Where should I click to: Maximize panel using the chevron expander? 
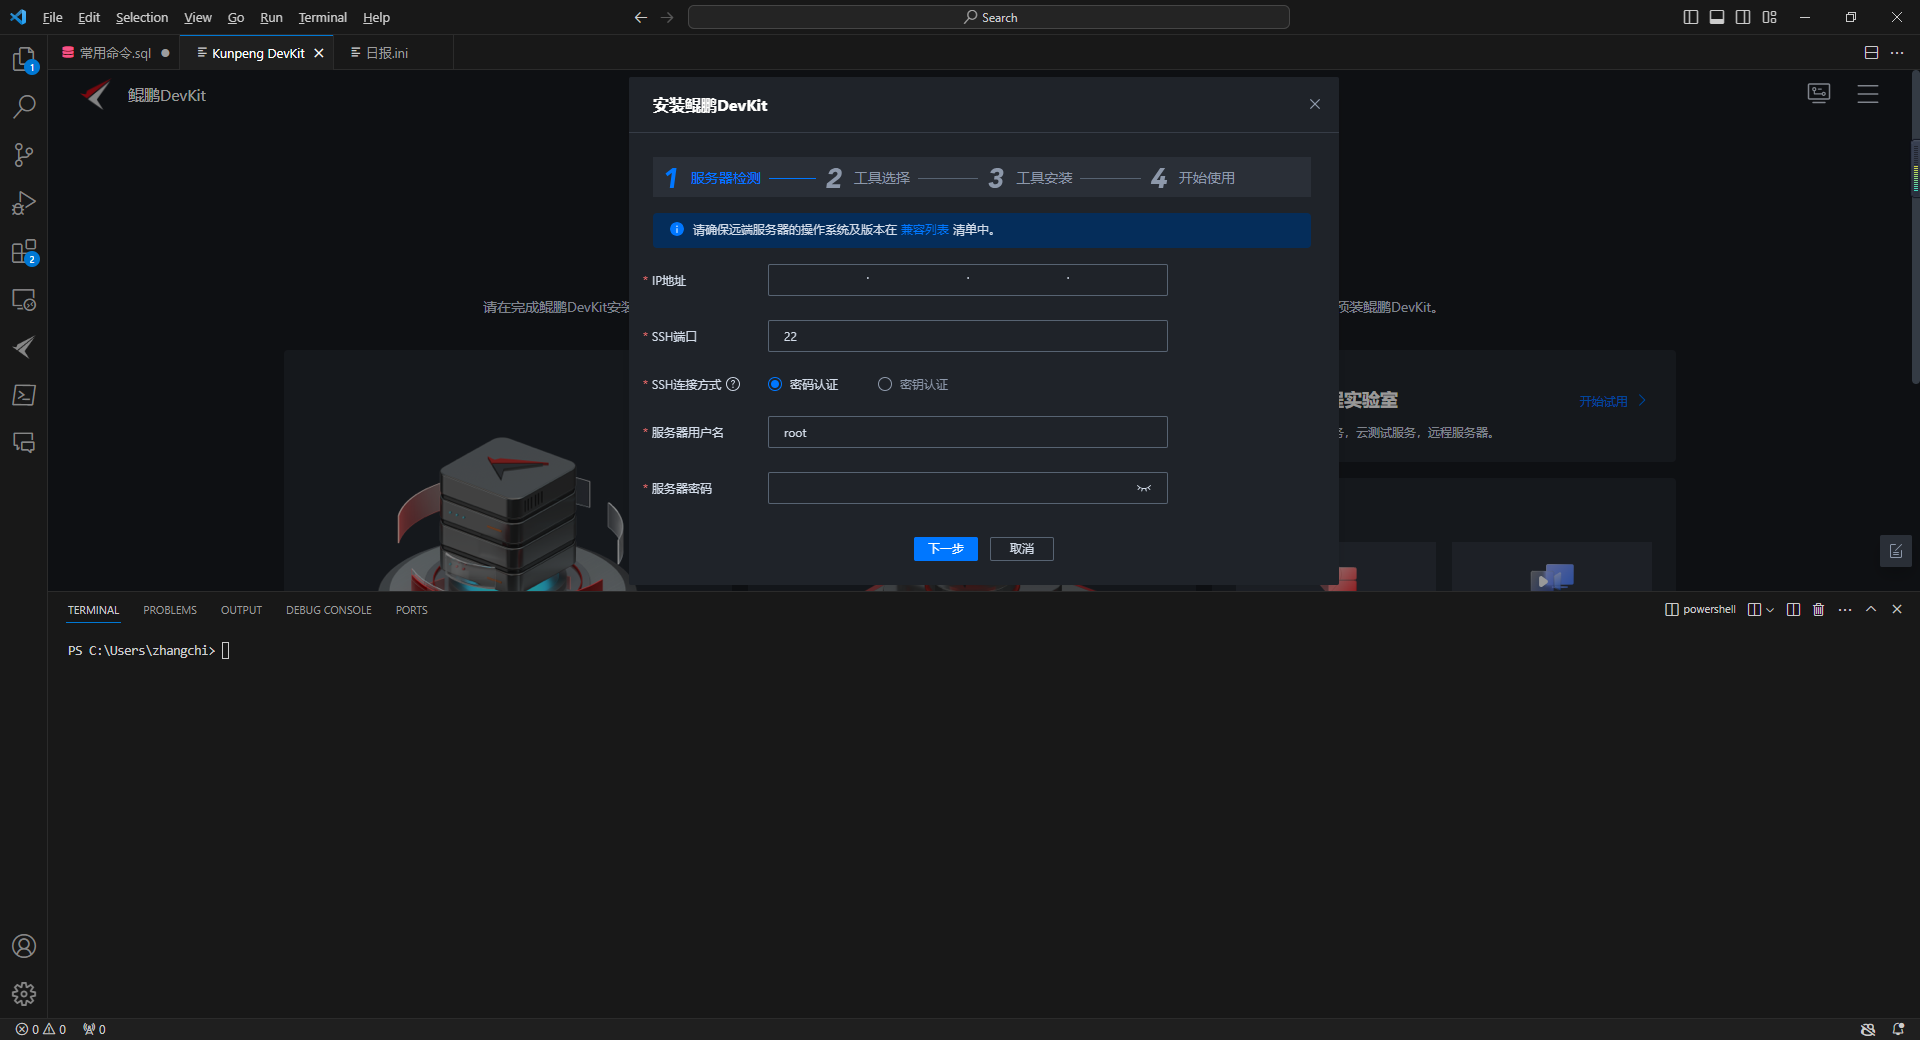coord(1871,609)
